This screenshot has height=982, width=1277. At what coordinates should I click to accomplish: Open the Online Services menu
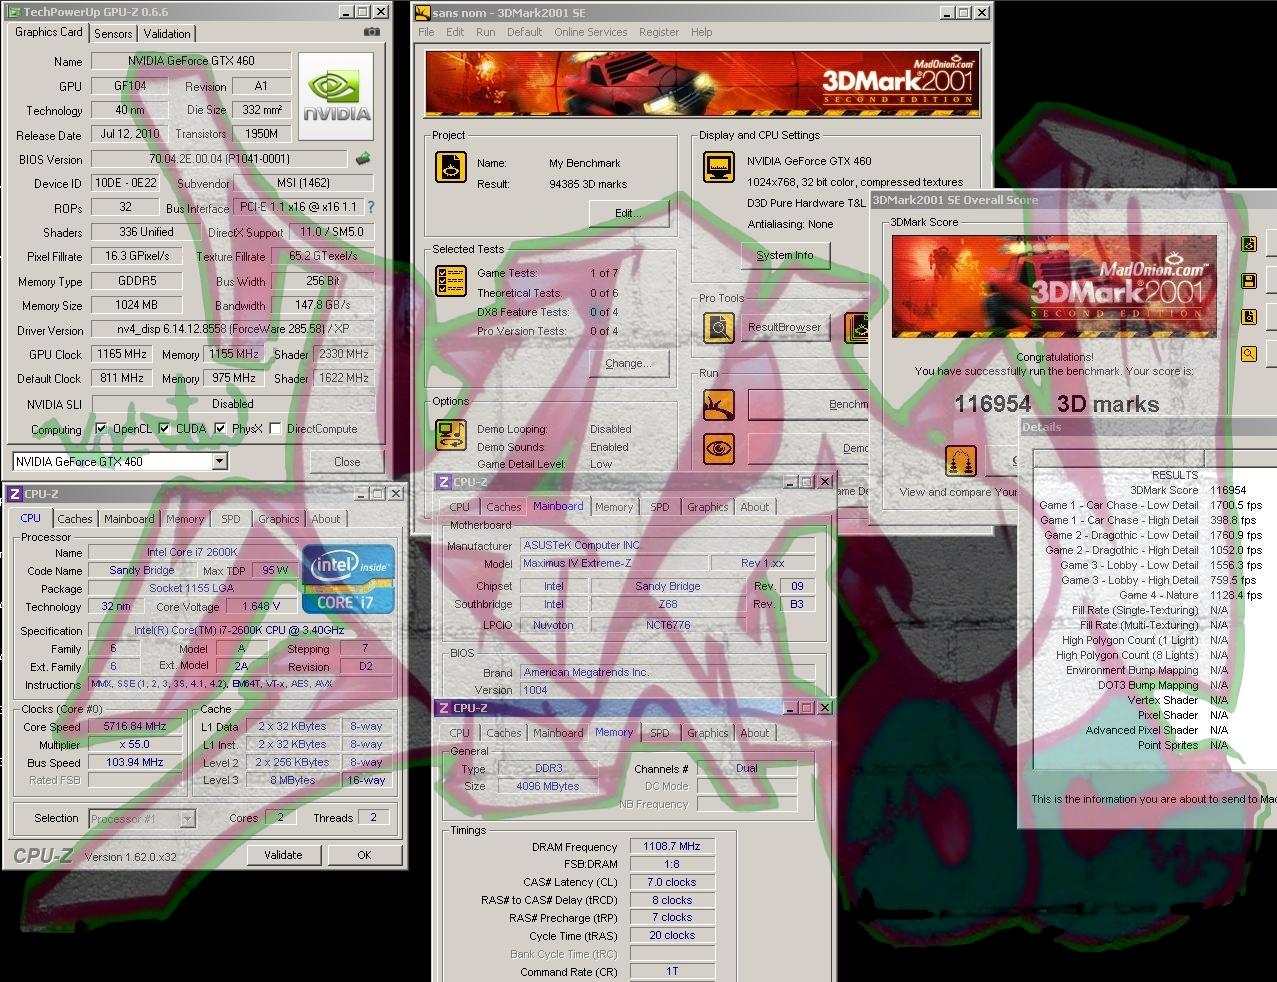pos(591,32)
